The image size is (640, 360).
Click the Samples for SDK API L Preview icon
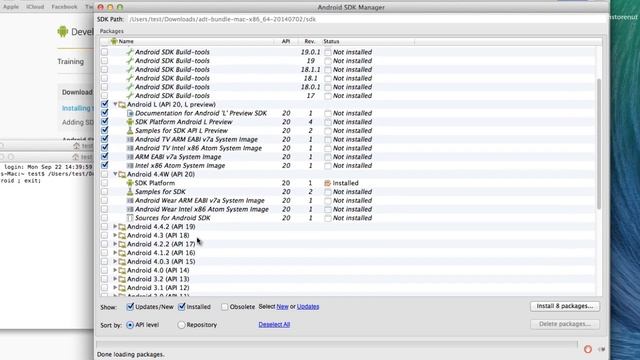coord(130,131)
